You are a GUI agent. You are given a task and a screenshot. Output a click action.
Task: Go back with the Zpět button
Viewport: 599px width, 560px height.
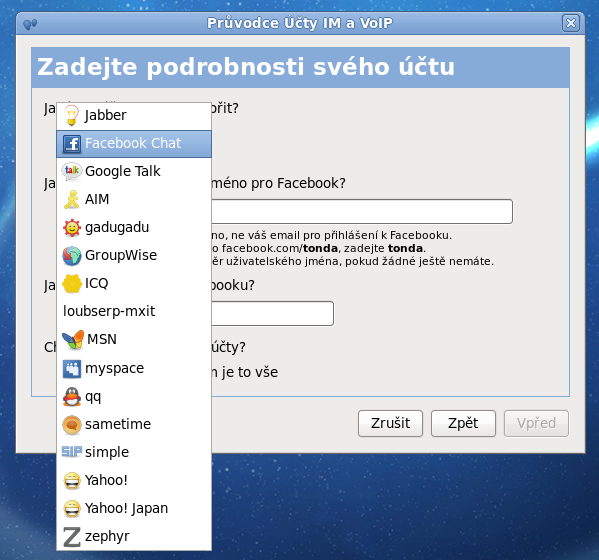coord(463,424)
